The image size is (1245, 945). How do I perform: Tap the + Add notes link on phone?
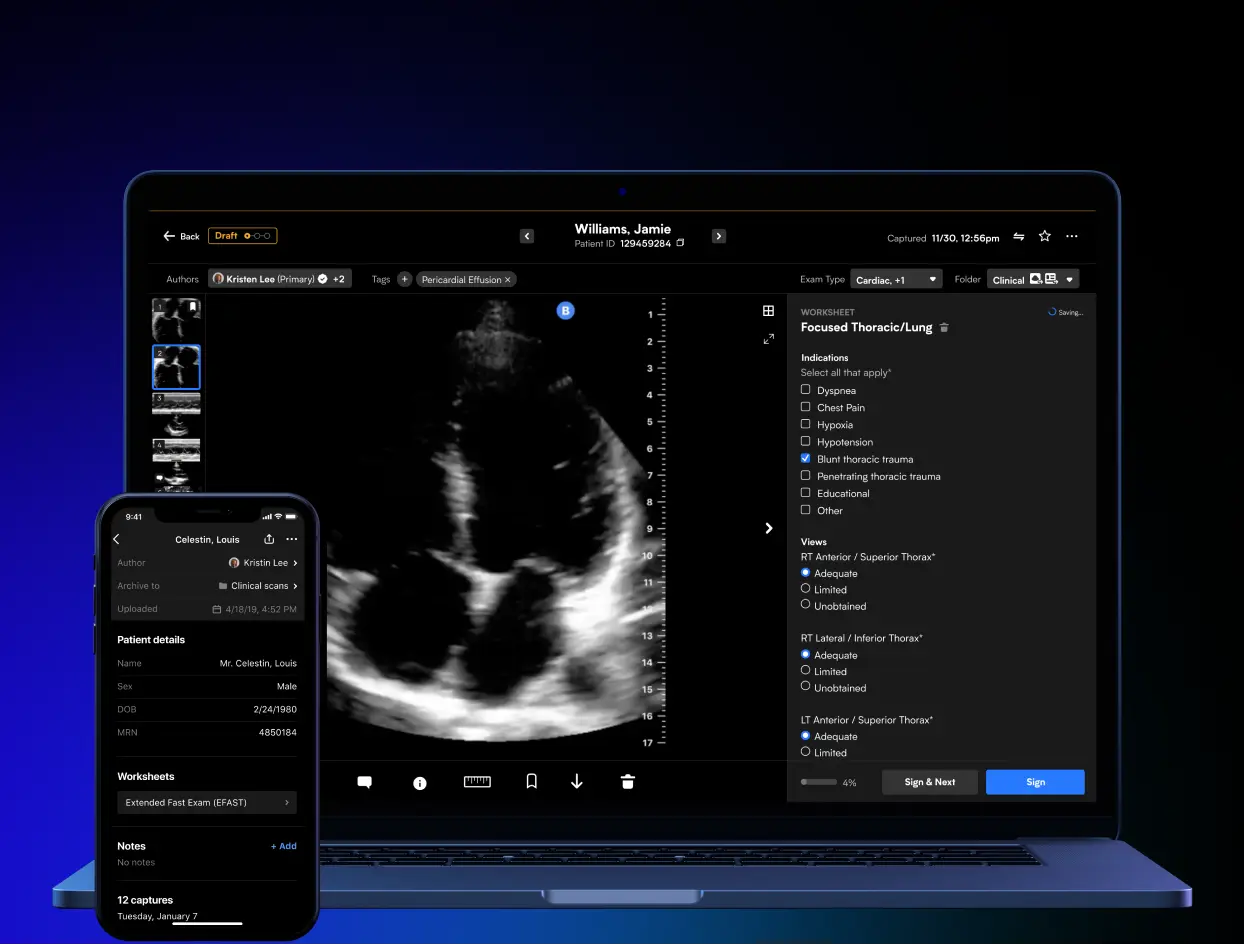pos(284,846)
